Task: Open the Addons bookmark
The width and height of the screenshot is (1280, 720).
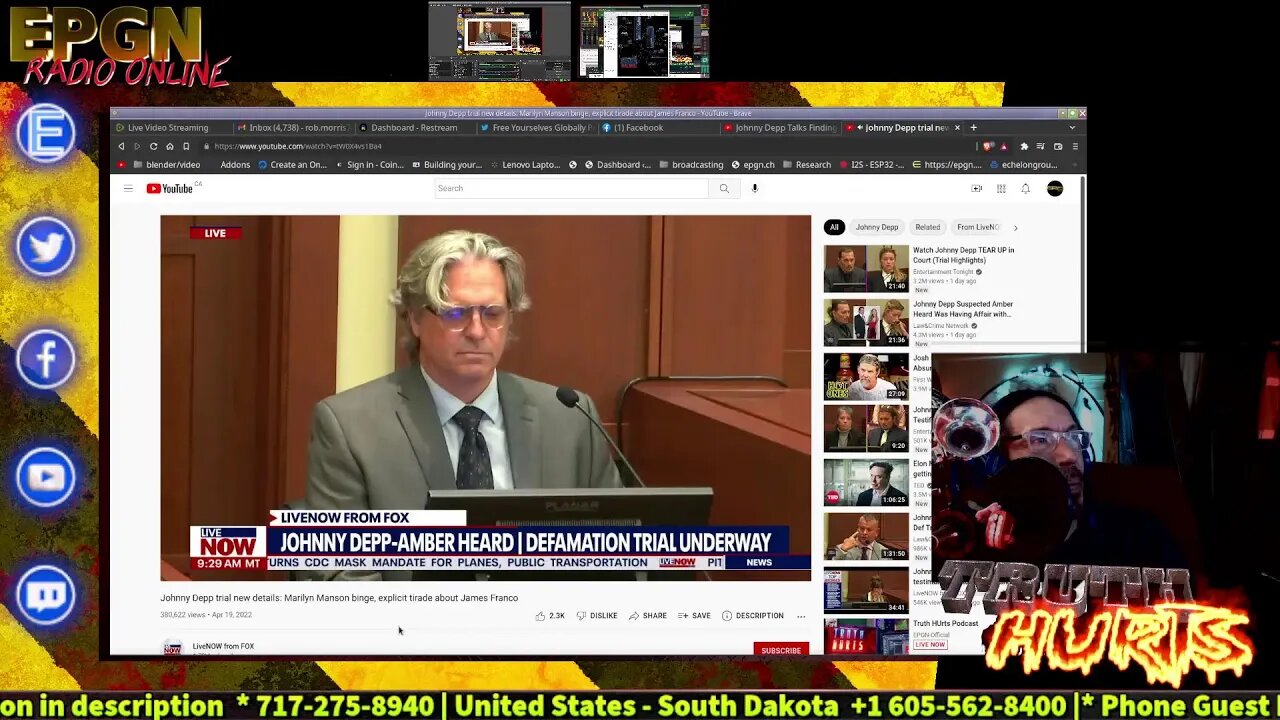Action: coord(235,165)
